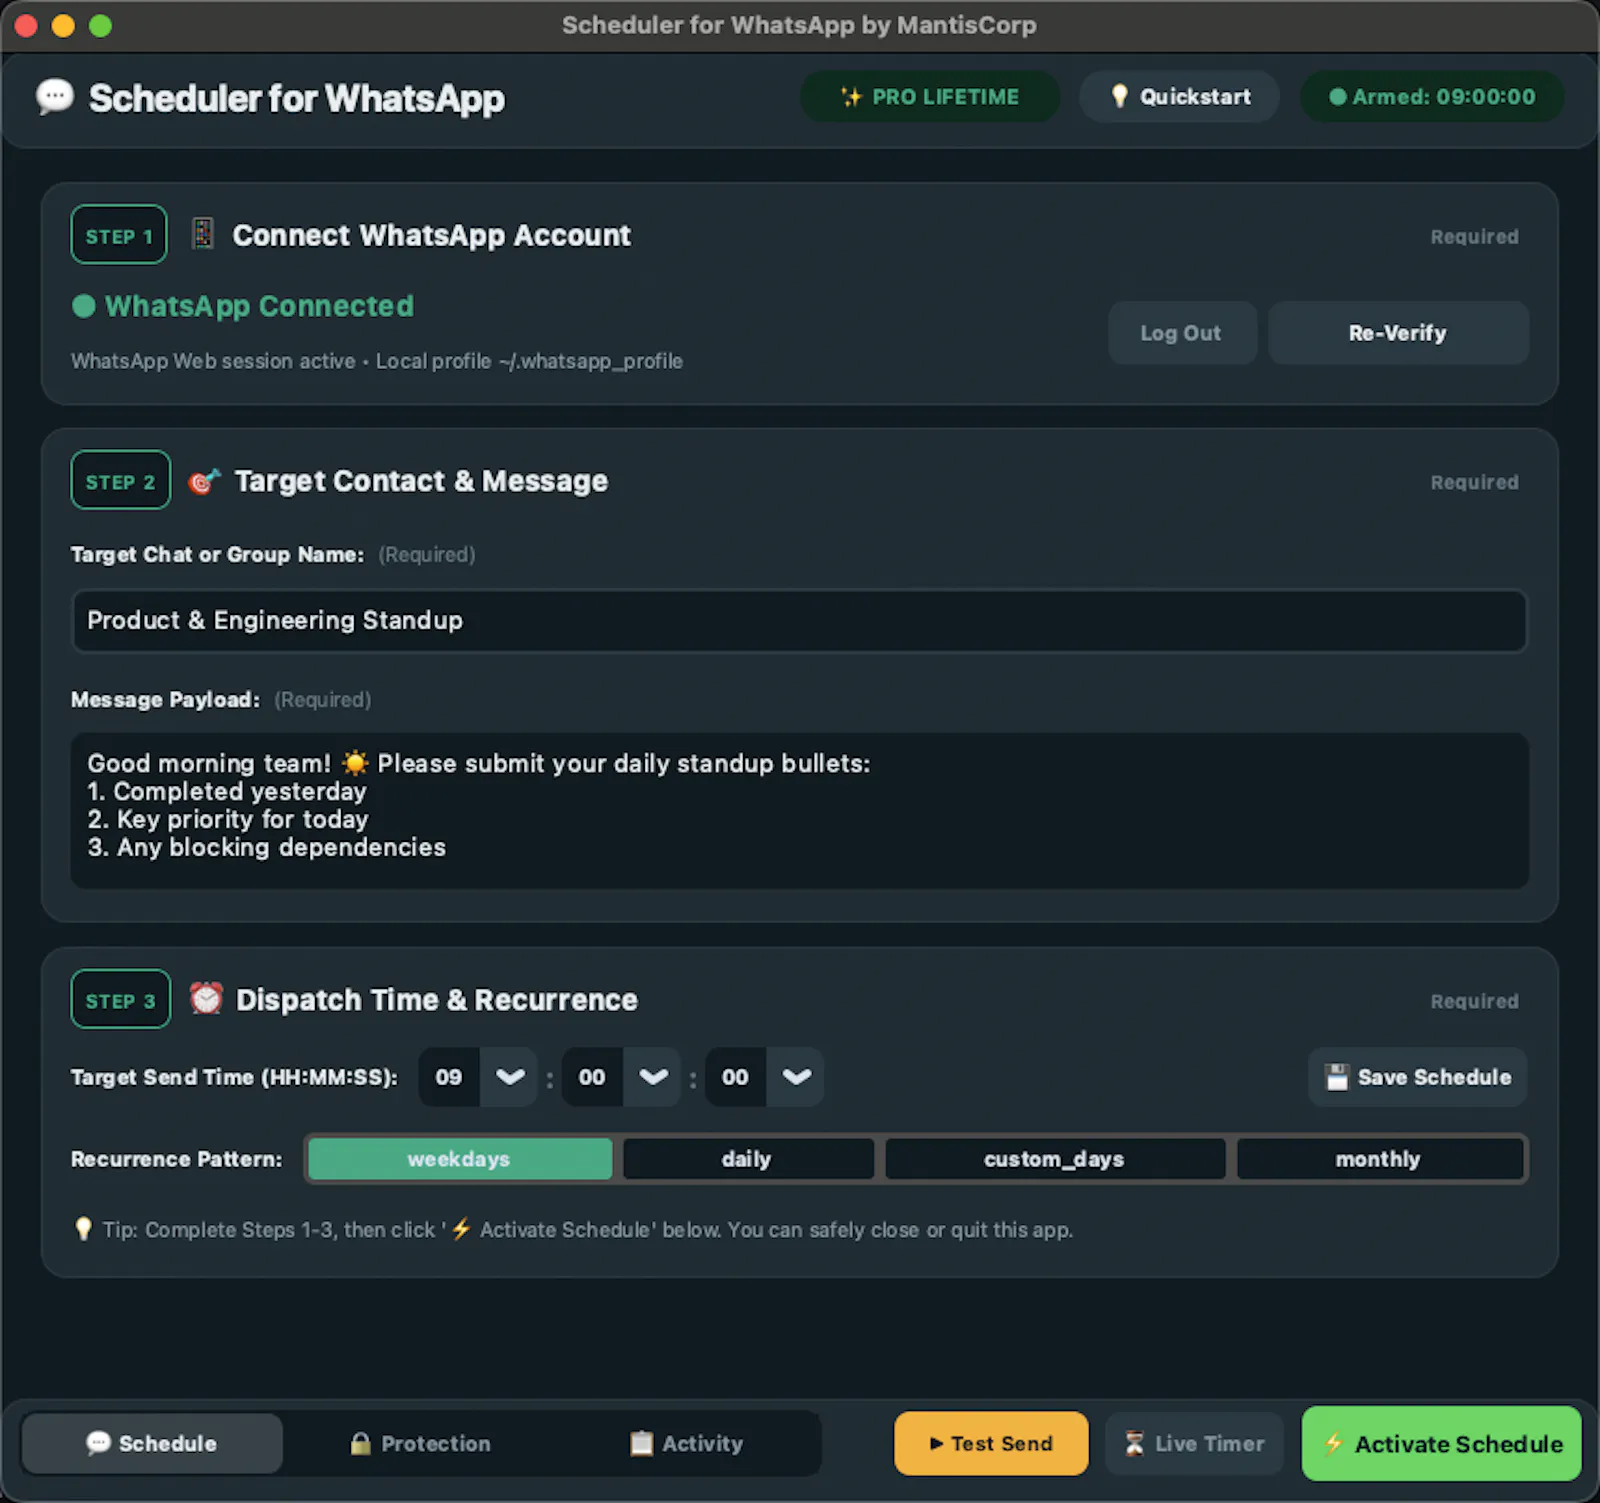The image size is (1600, 1503).
Task: Click the Re-Verify button
Action: [x=1398, y=333]
